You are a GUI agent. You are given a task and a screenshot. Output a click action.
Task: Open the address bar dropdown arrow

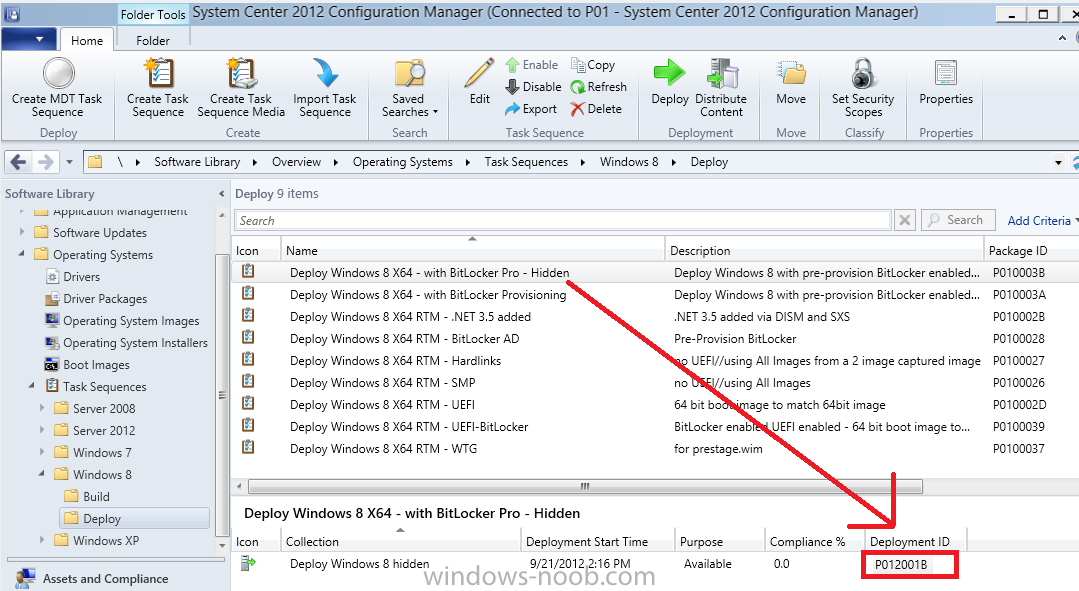click(1058, 162)
